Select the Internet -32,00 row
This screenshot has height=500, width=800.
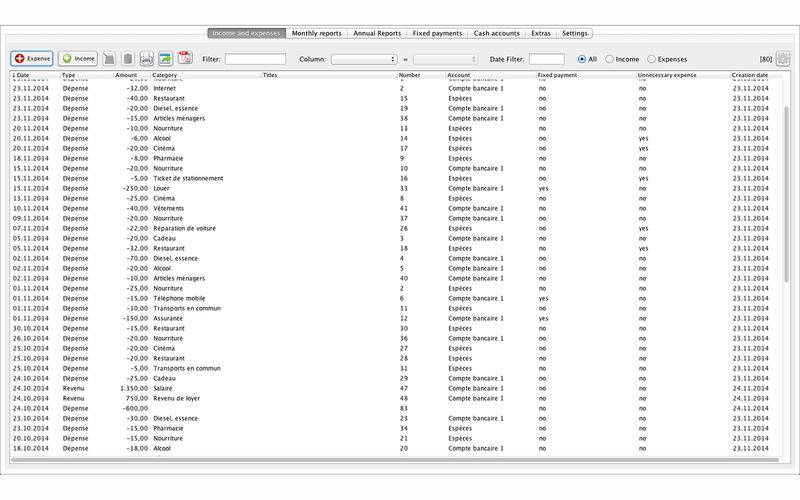(396, 88)
